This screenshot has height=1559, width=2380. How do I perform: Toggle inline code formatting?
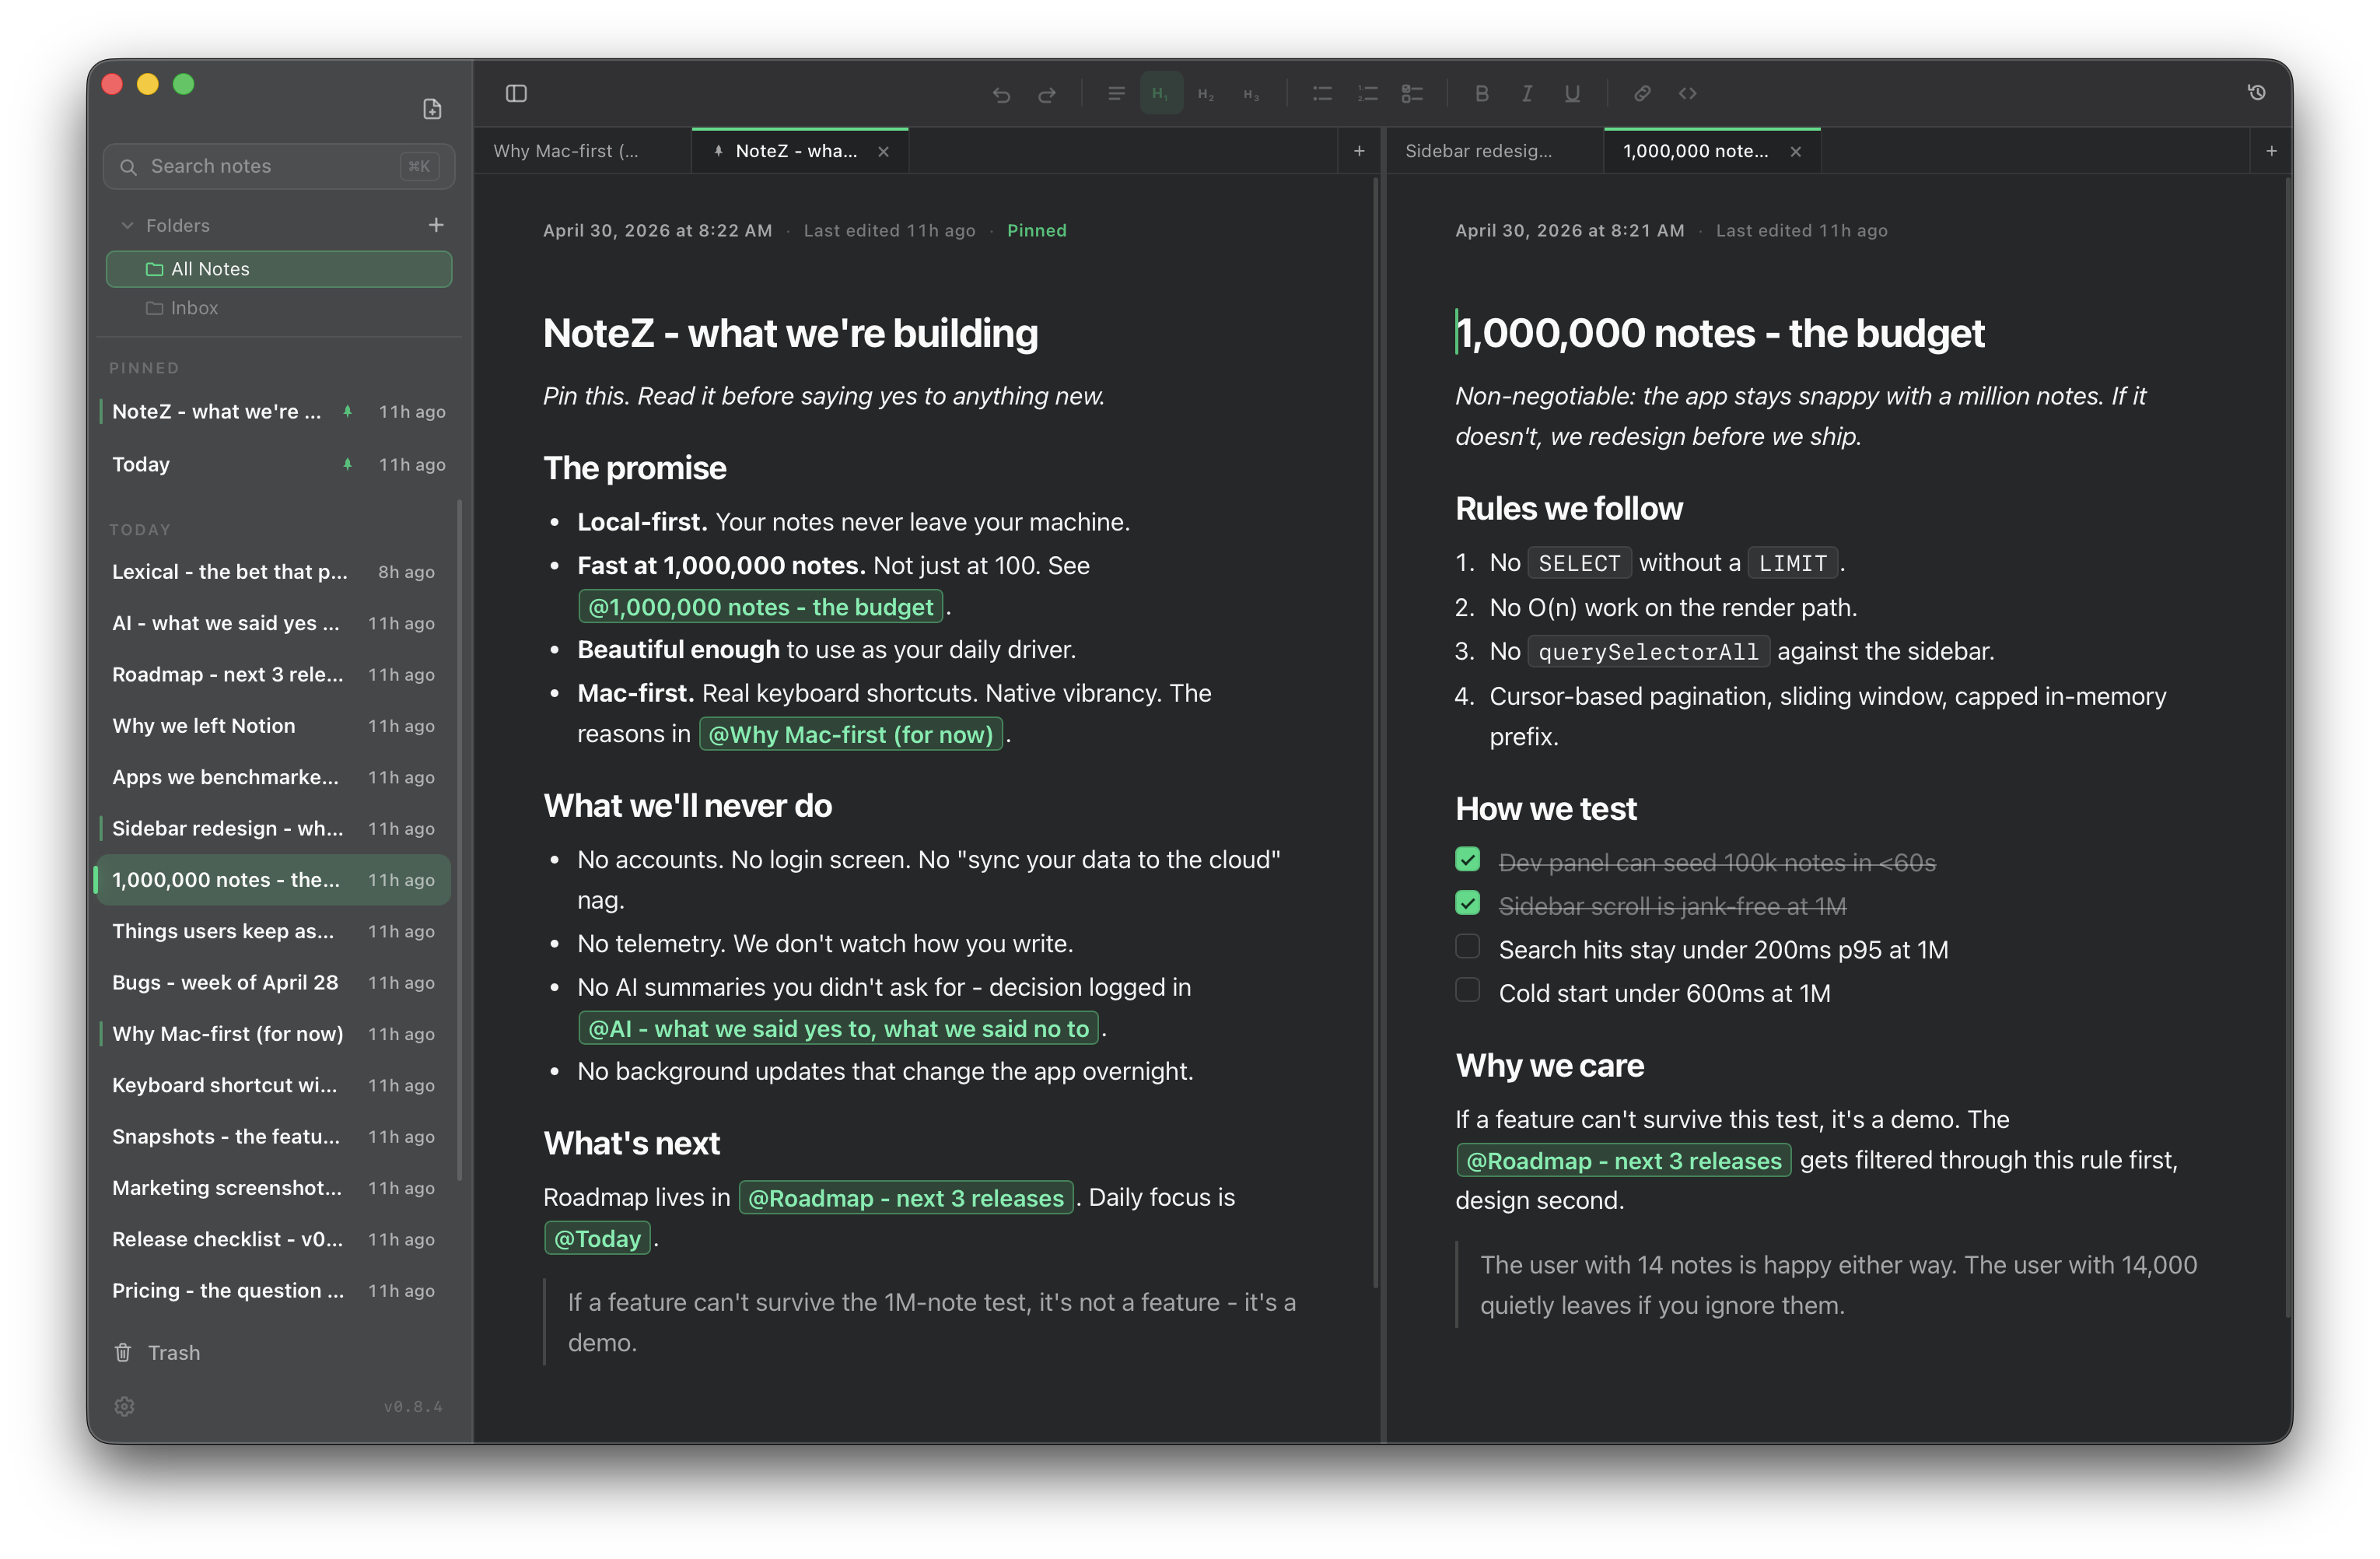click(1688, 93)
